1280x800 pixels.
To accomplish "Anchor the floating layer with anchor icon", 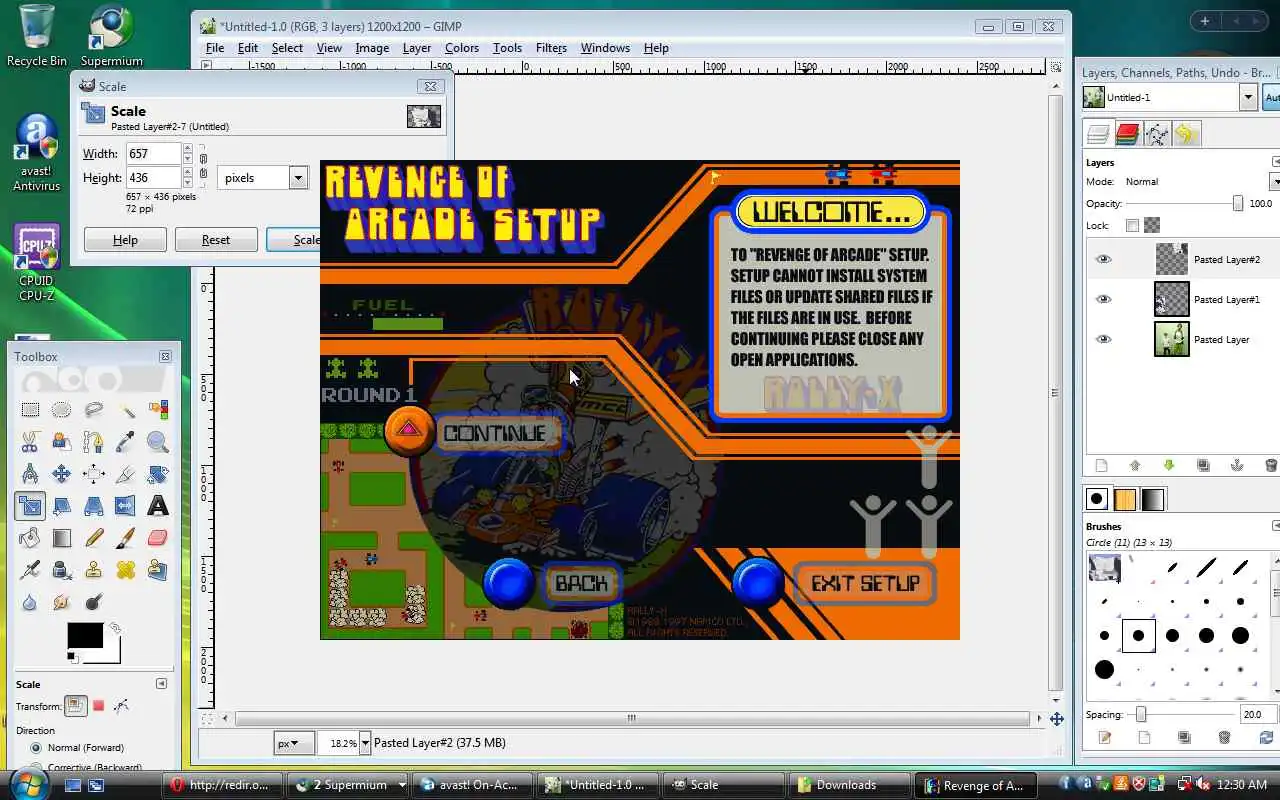I will pyautogui.click(x=1237, y=465).
